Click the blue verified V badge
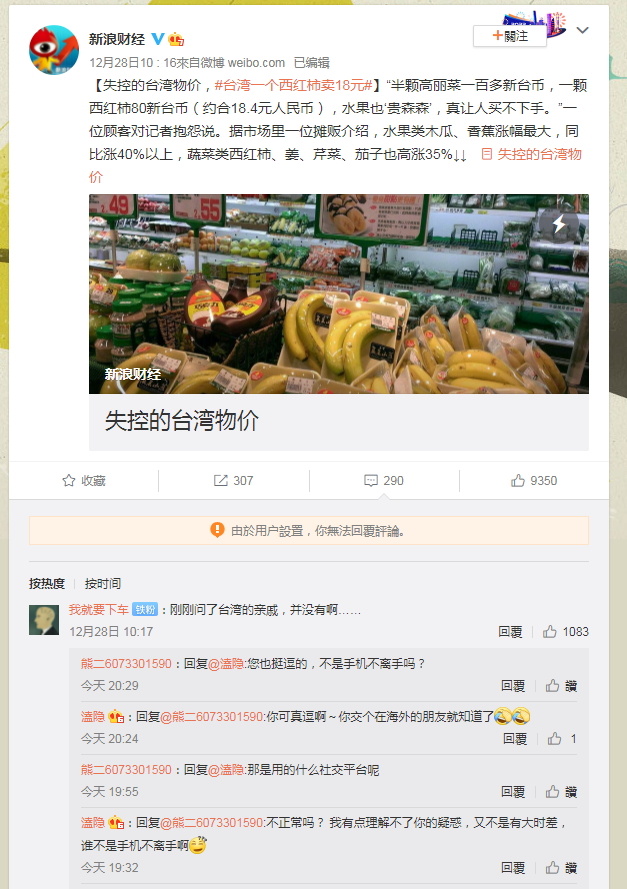 158,39
